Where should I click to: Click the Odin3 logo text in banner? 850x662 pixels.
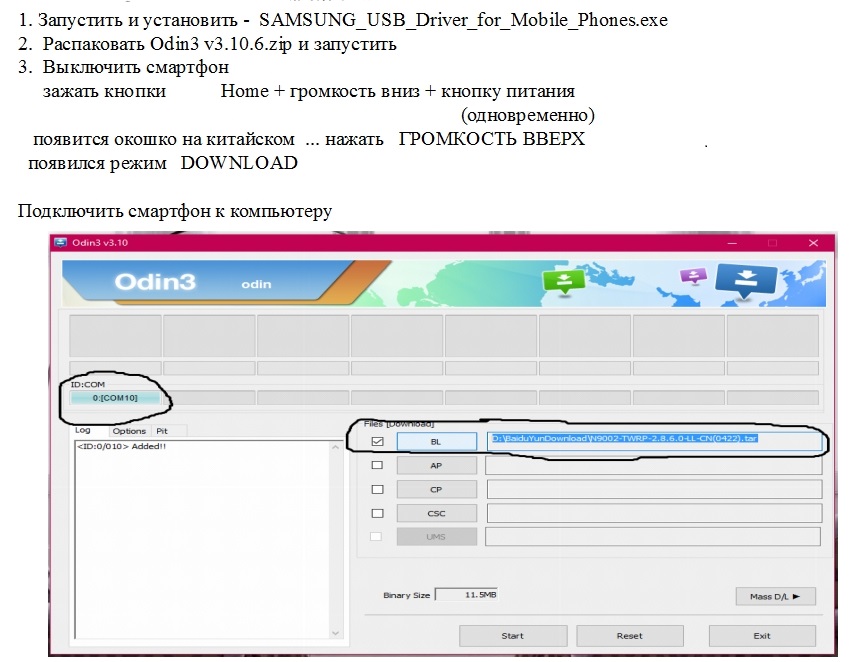pyautogui.click(x=155, y=282)
